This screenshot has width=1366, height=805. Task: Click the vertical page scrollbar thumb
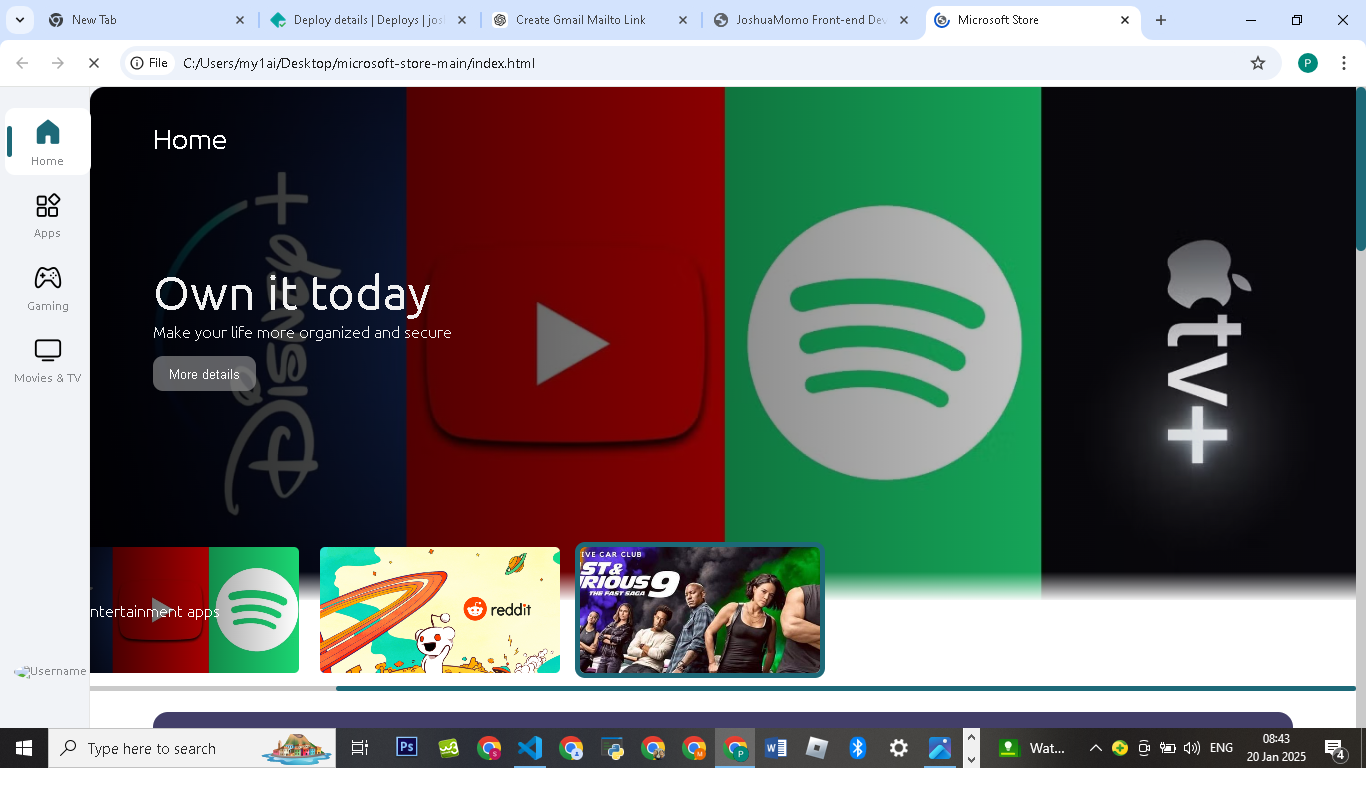[1361, 168]
